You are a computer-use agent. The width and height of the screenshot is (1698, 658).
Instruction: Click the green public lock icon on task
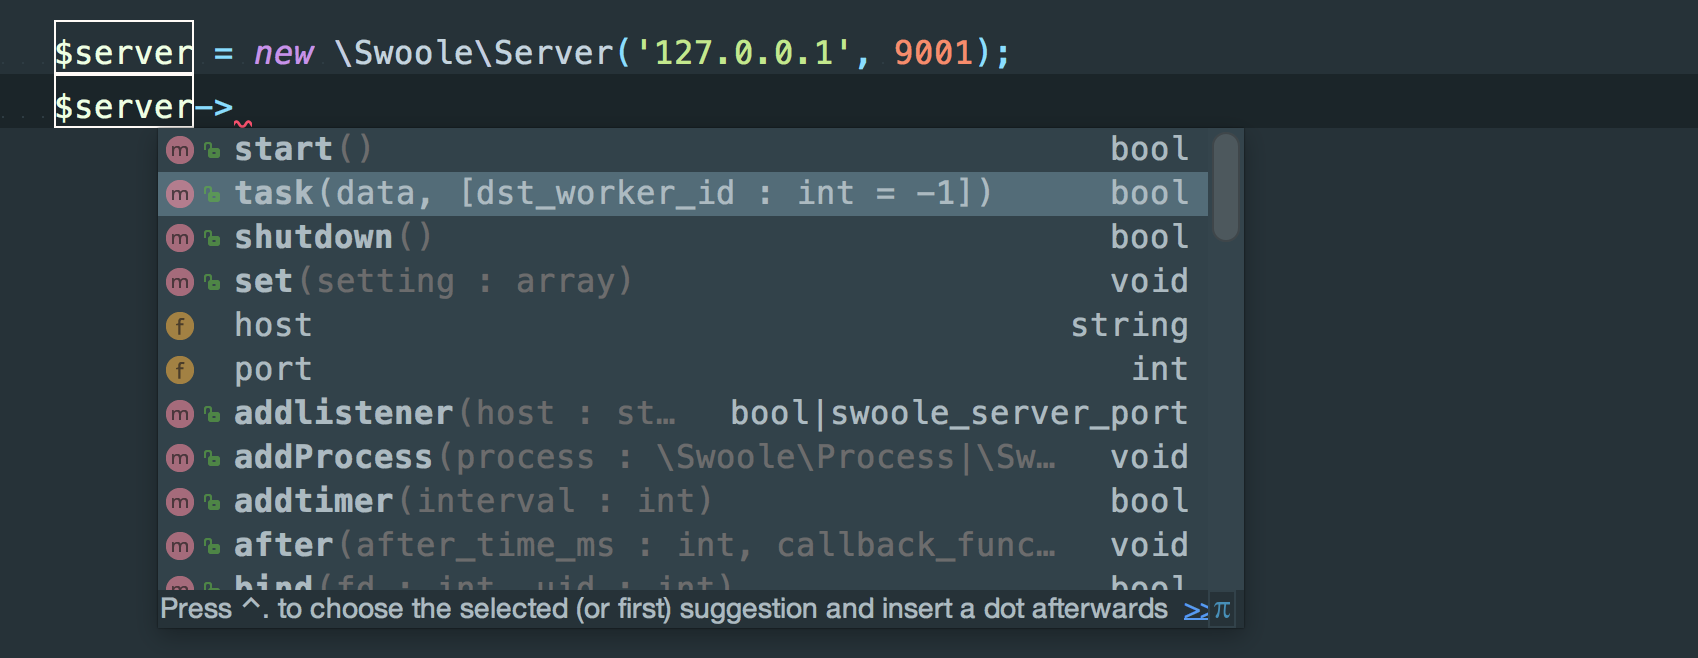click(x=212, y=195)
